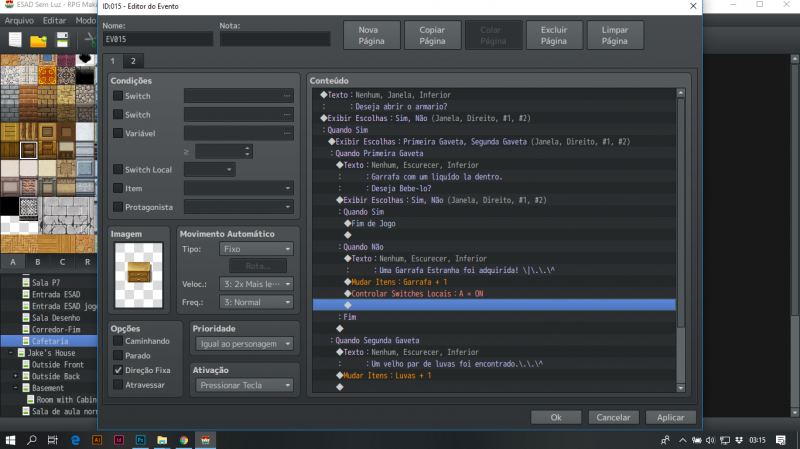
Task: Enable second Switch condition checkbox
Action: click(118, 115)
